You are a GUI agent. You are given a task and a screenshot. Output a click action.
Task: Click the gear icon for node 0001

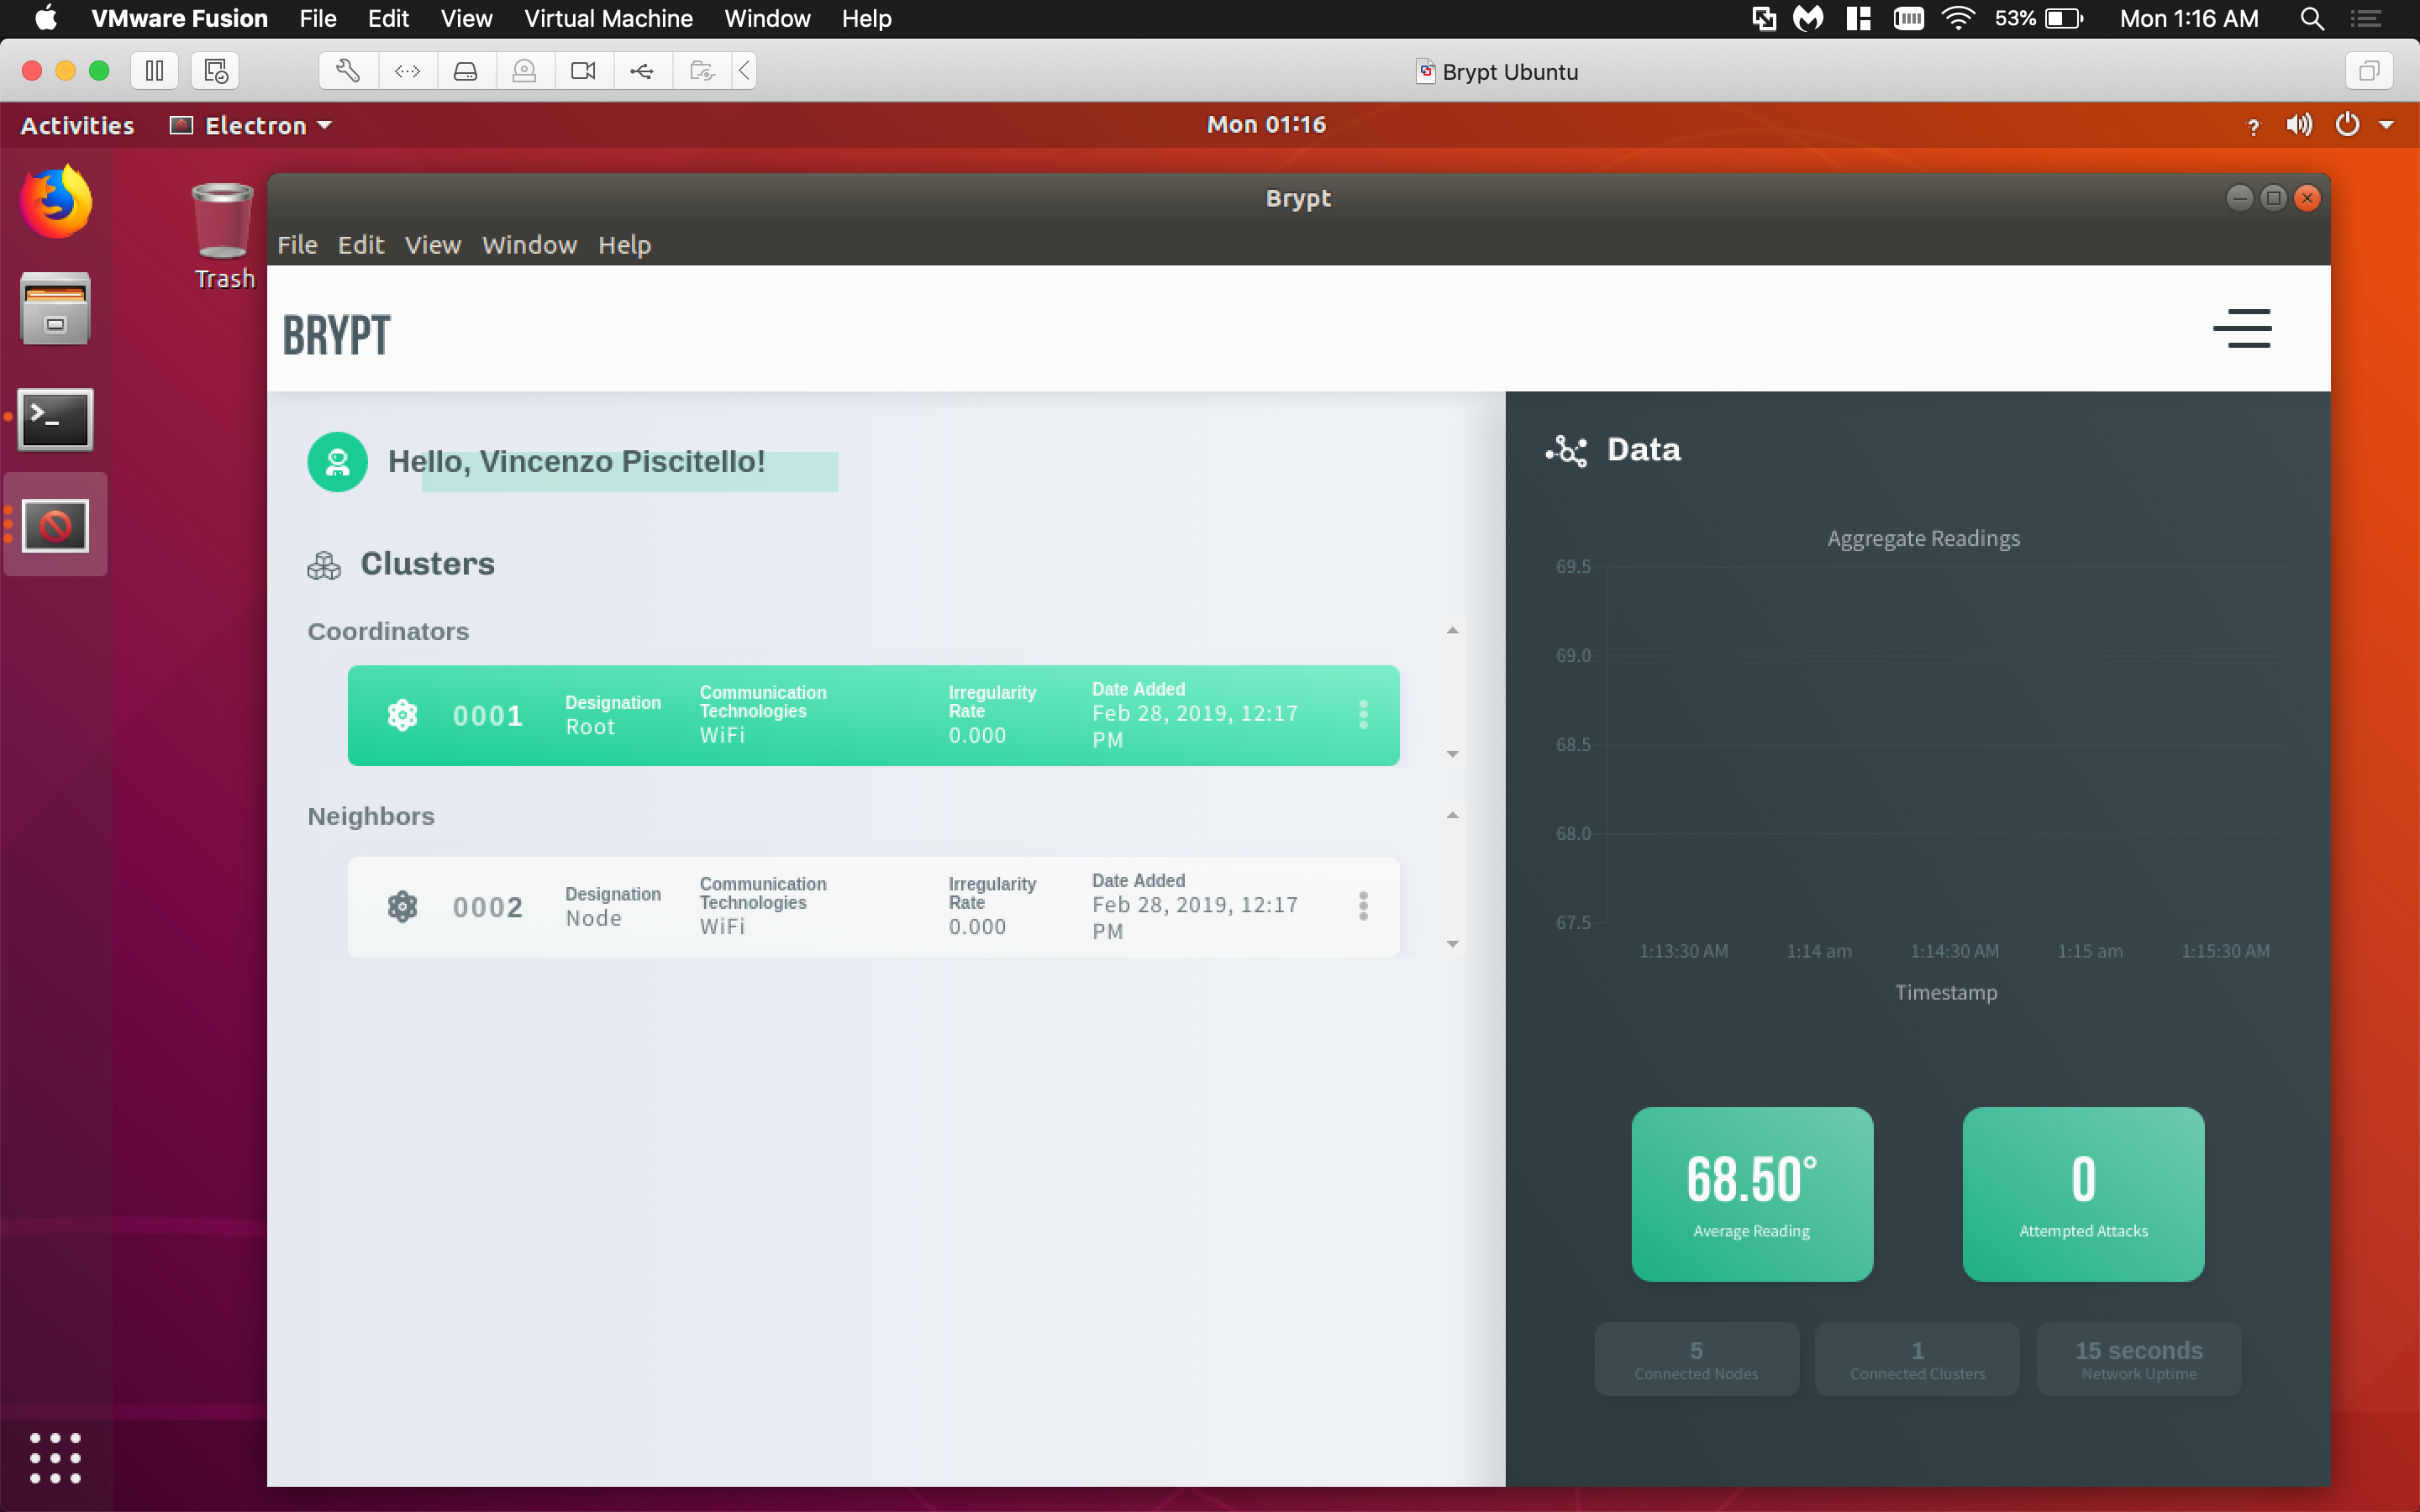402,716
